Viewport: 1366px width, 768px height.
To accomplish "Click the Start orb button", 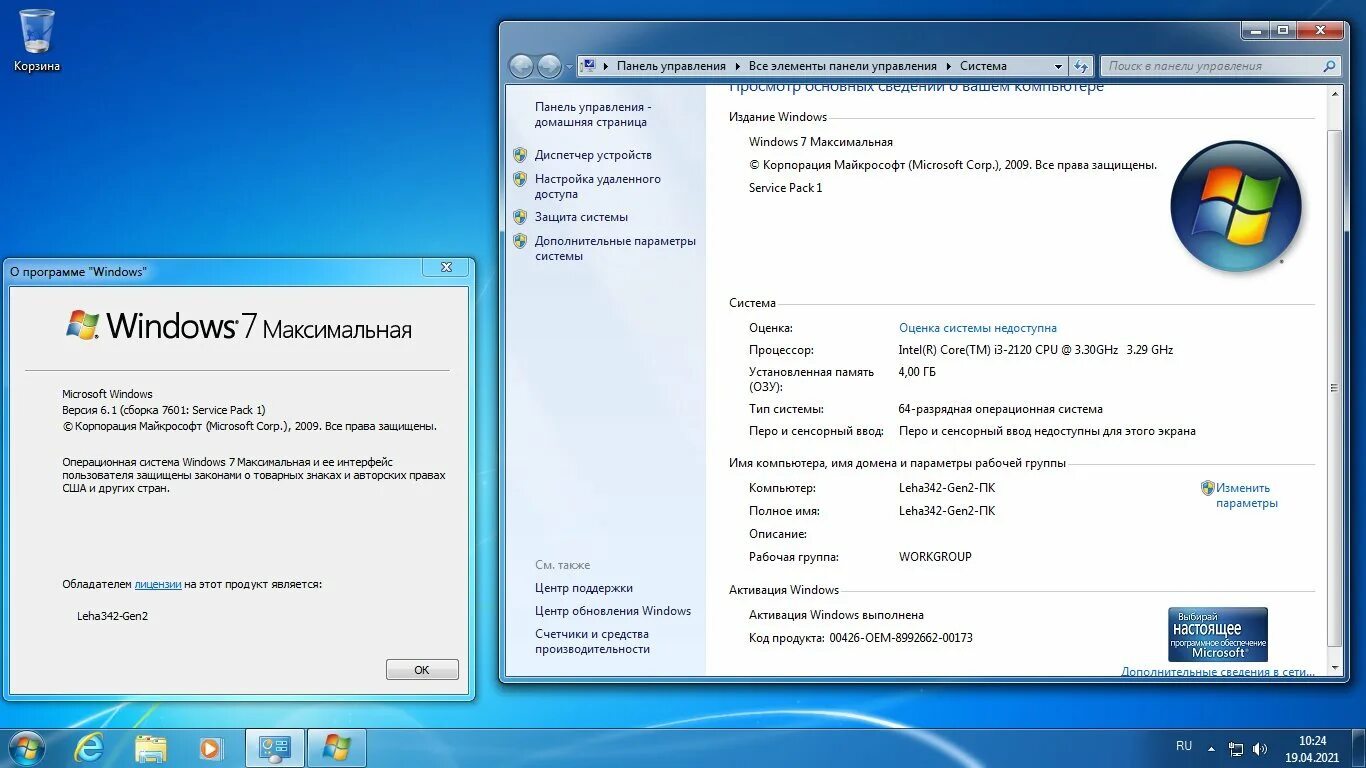I will pos(26,748).
